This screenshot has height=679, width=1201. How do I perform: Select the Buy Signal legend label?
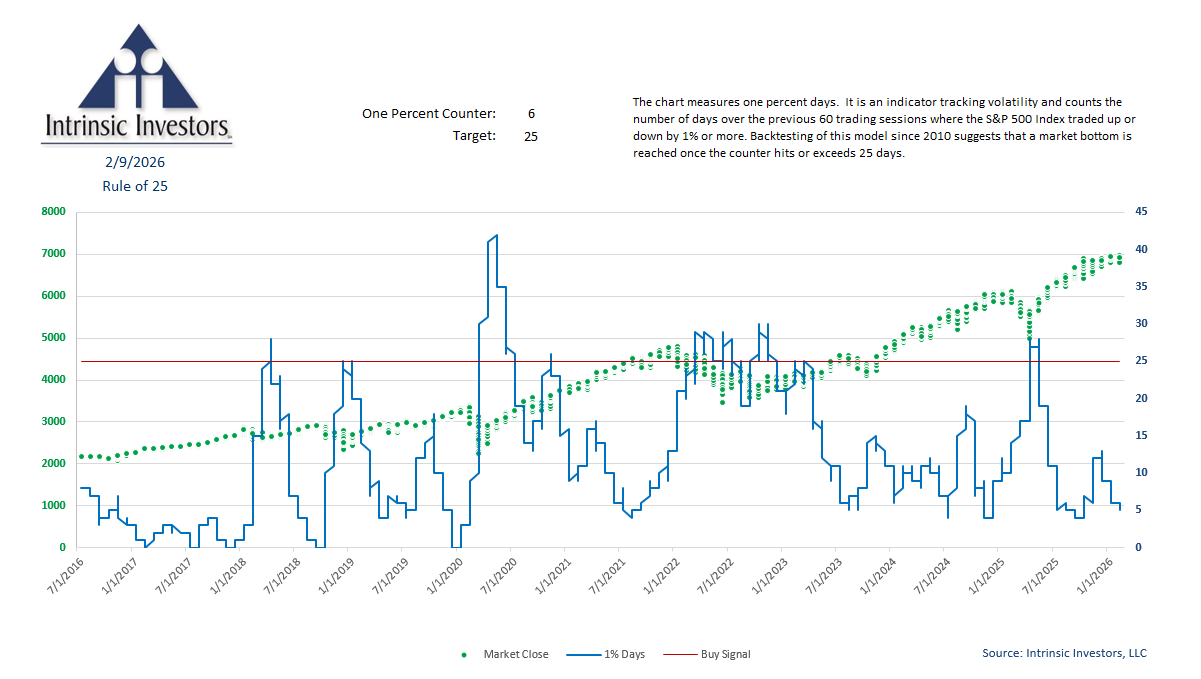pyautogui.click(x=727, y=655)
